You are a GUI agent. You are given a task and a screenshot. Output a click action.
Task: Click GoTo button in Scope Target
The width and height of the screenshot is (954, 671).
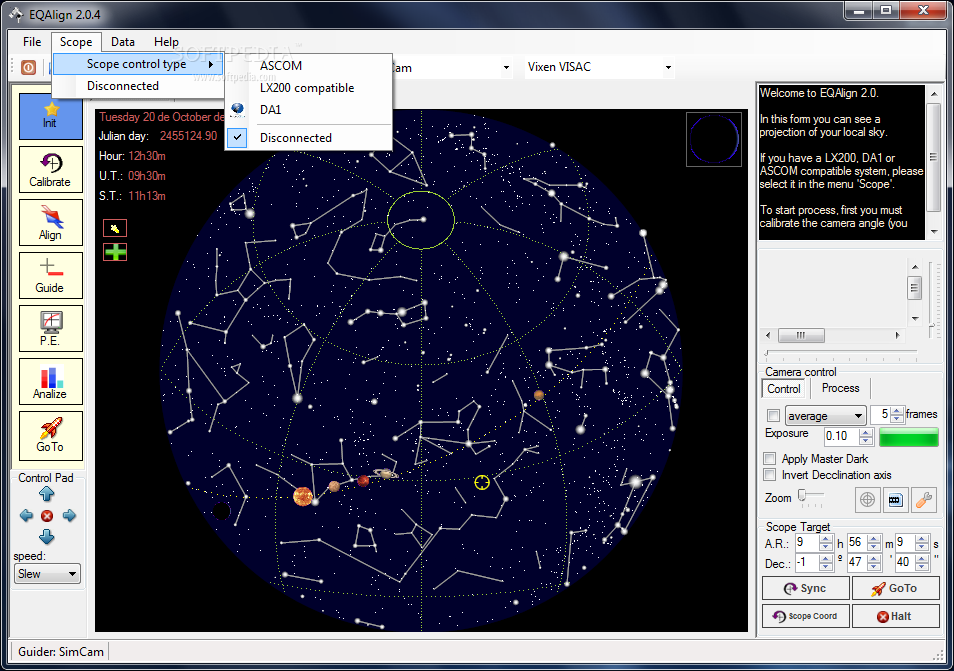point(895,588)
